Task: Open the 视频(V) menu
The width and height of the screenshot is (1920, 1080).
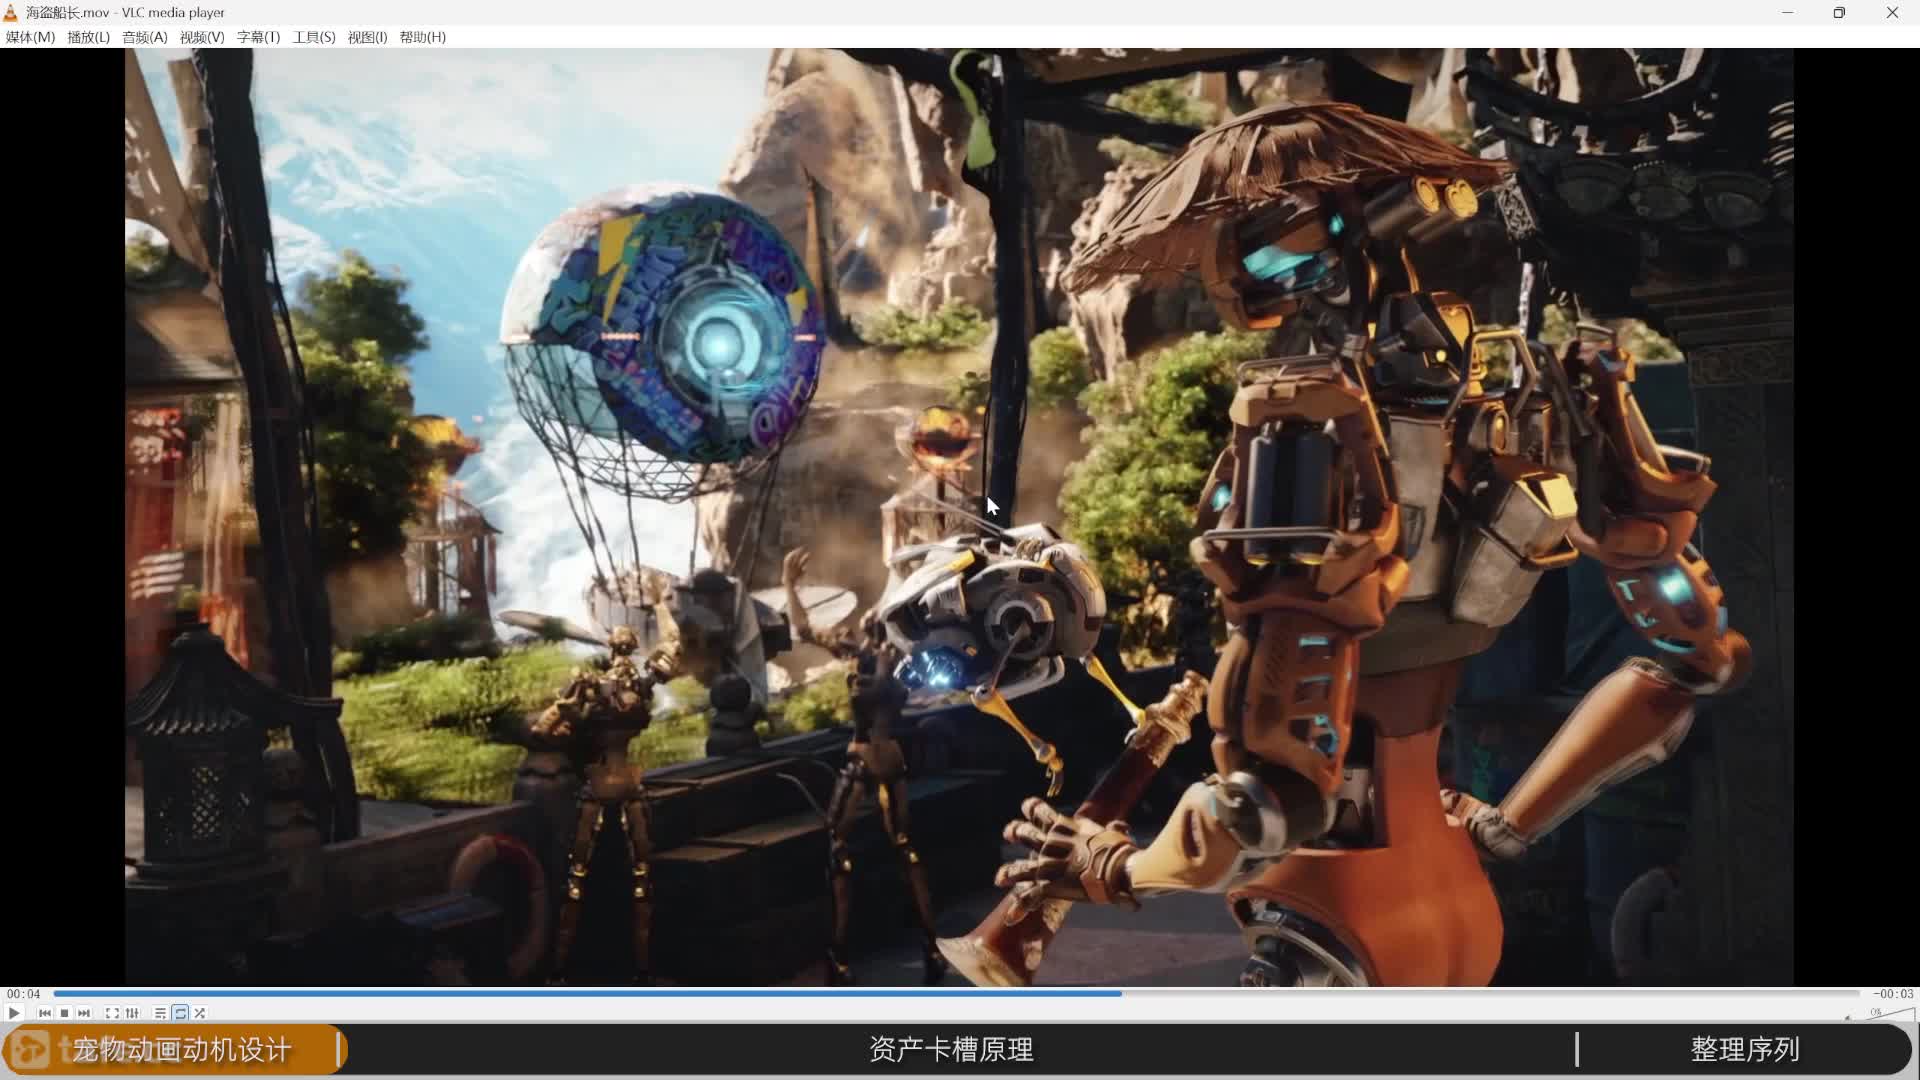Action: pyautogui.click(x=202, y=37)
